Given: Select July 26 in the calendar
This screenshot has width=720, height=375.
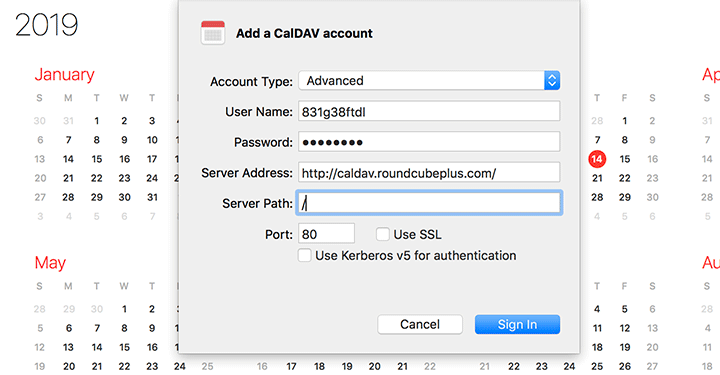Looking at the screenshot, I should 624,366.
